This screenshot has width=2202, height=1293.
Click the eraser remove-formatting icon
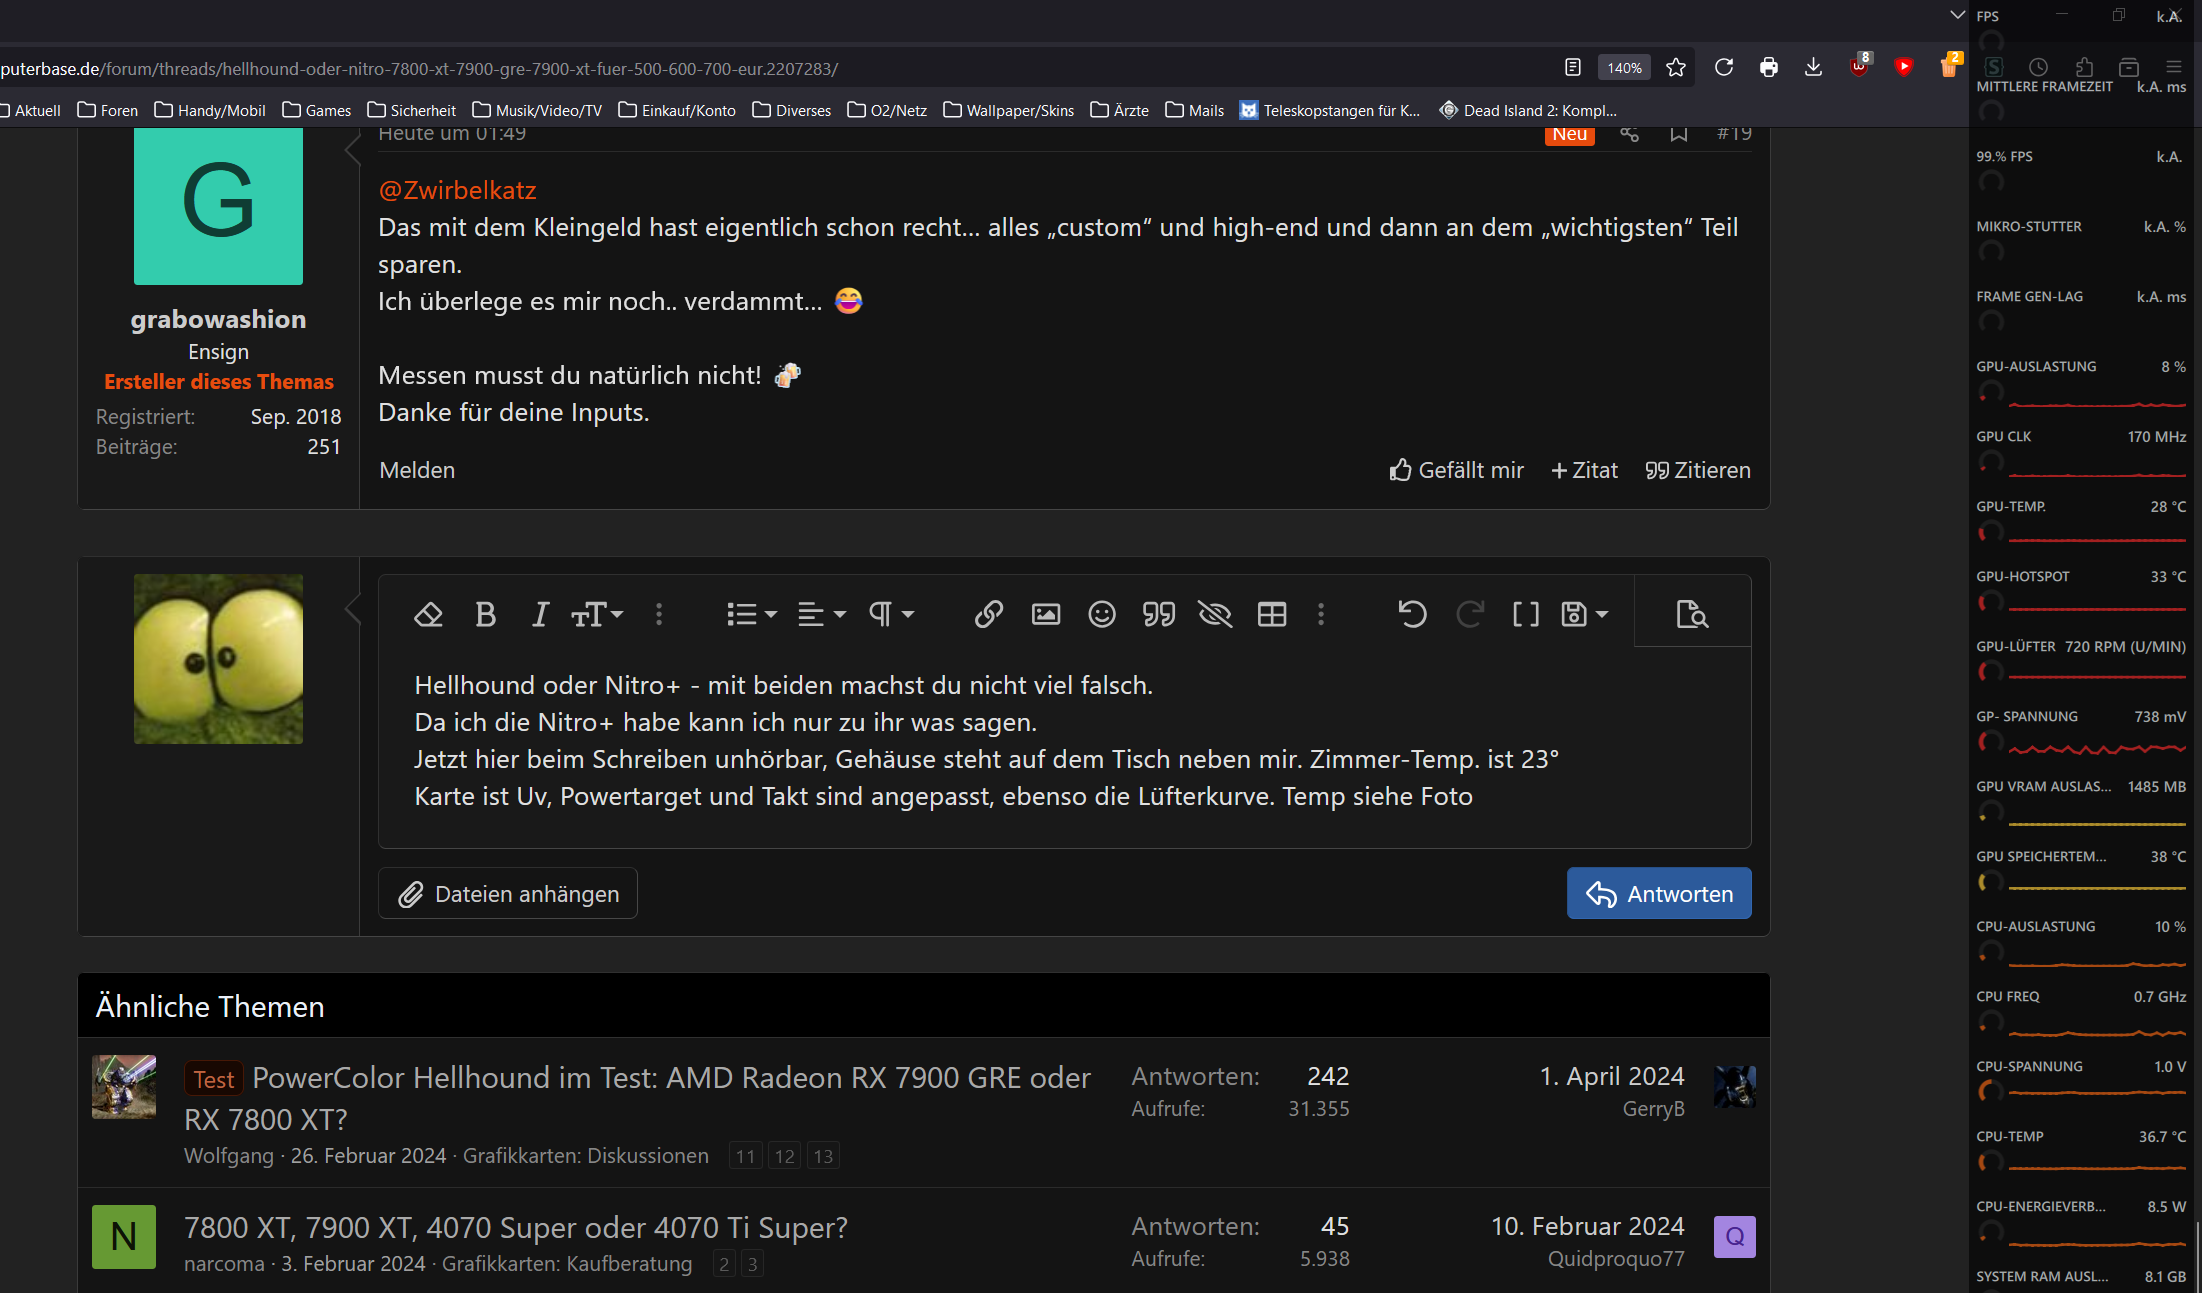(428, 614)
